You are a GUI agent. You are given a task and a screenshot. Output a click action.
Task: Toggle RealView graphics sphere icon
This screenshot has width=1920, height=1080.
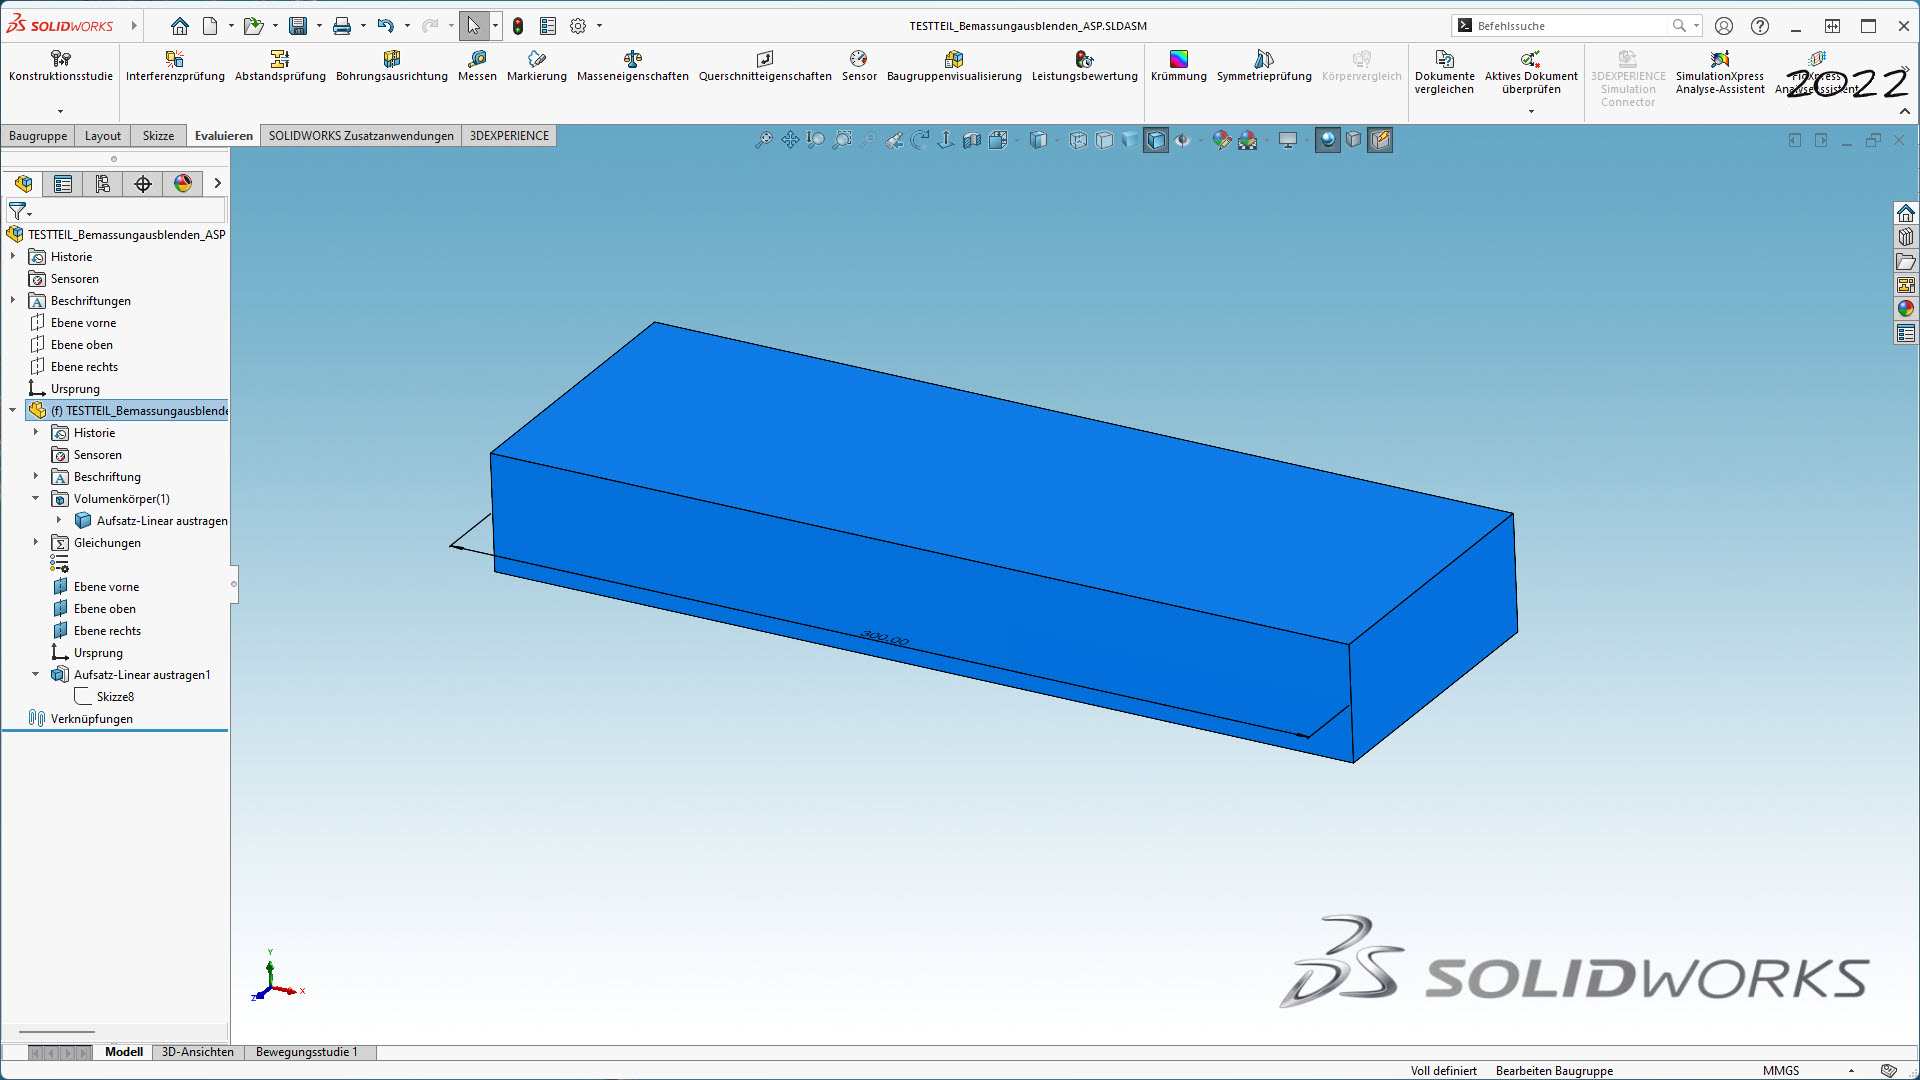[x=1328, y=140]
